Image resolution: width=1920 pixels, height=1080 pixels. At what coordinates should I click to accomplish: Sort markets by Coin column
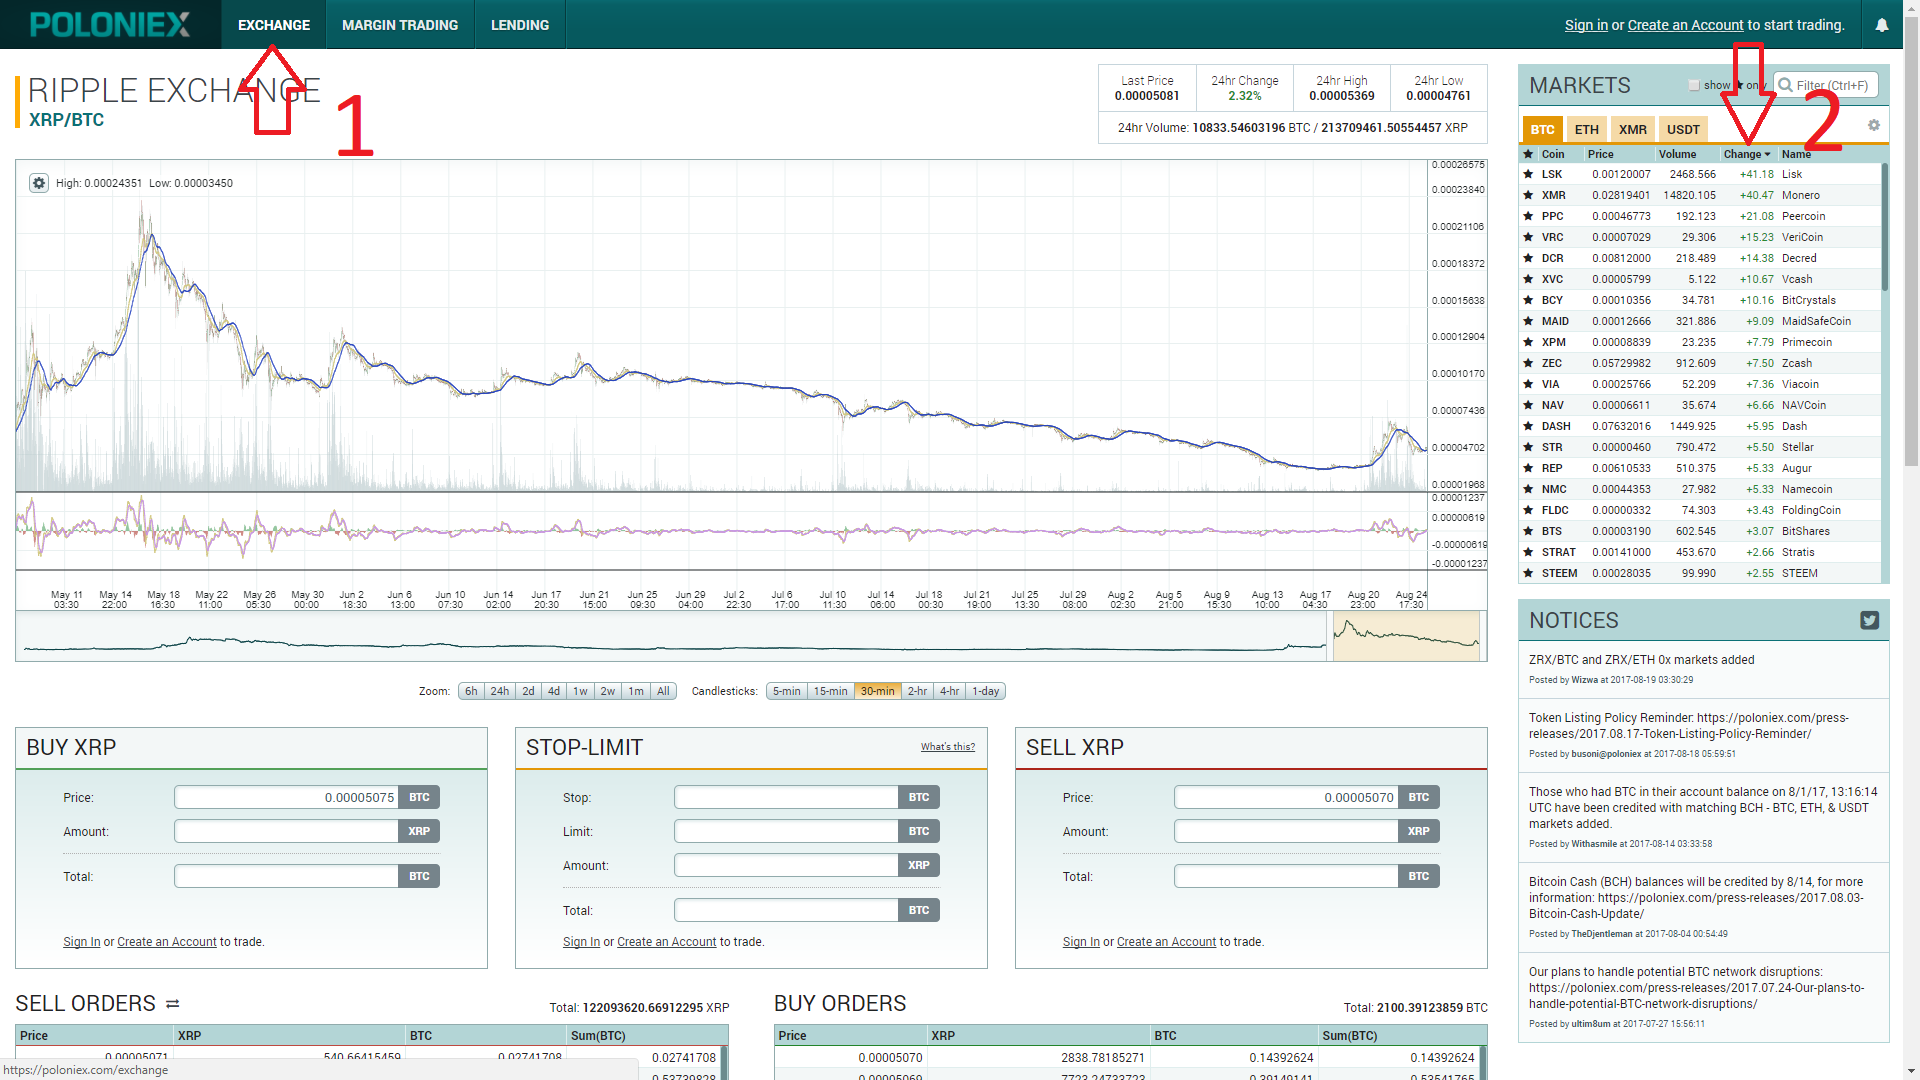(1553, 154)
